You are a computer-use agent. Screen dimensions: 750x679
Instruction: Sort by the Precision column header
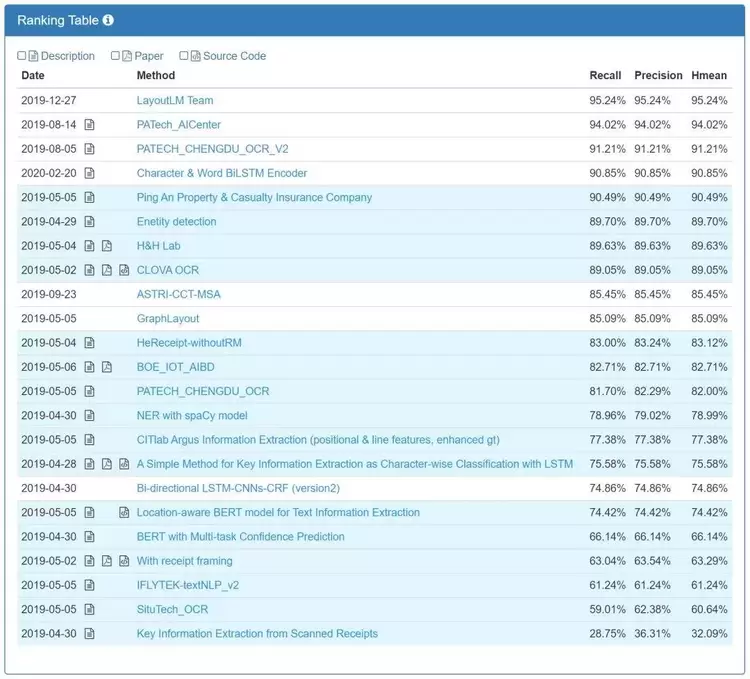pyautogui.click(x=658, y=75)
